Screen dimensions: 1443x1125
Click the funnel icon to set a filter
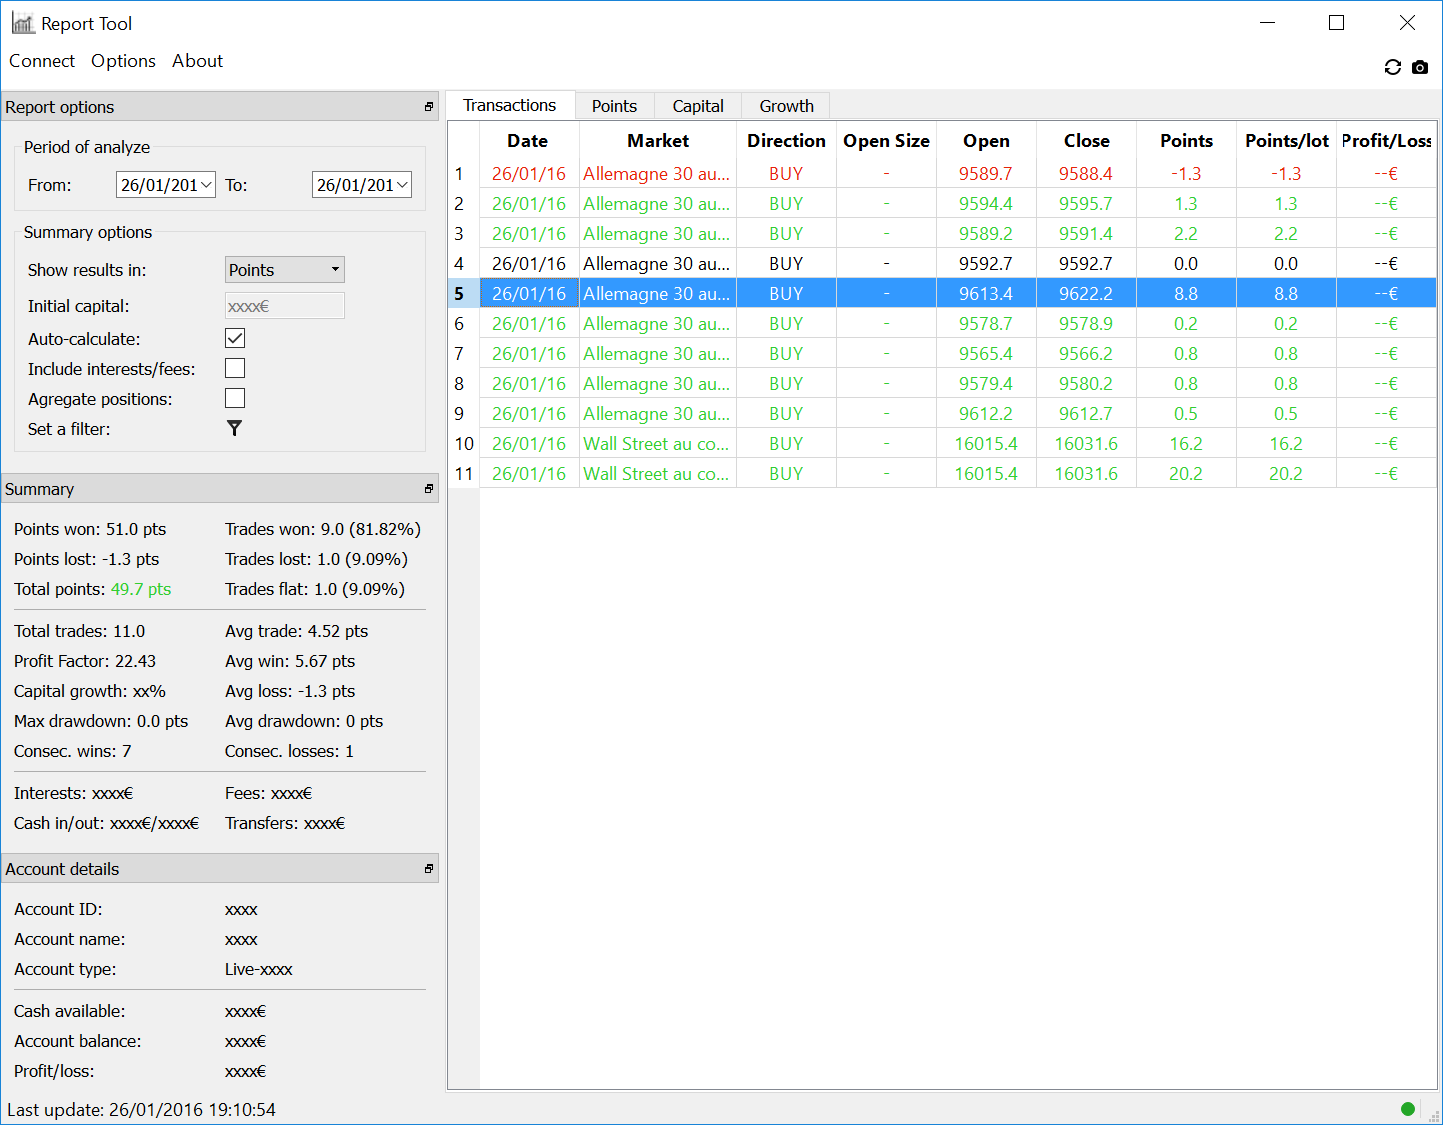pyautogui.click(x=234, y=428)
